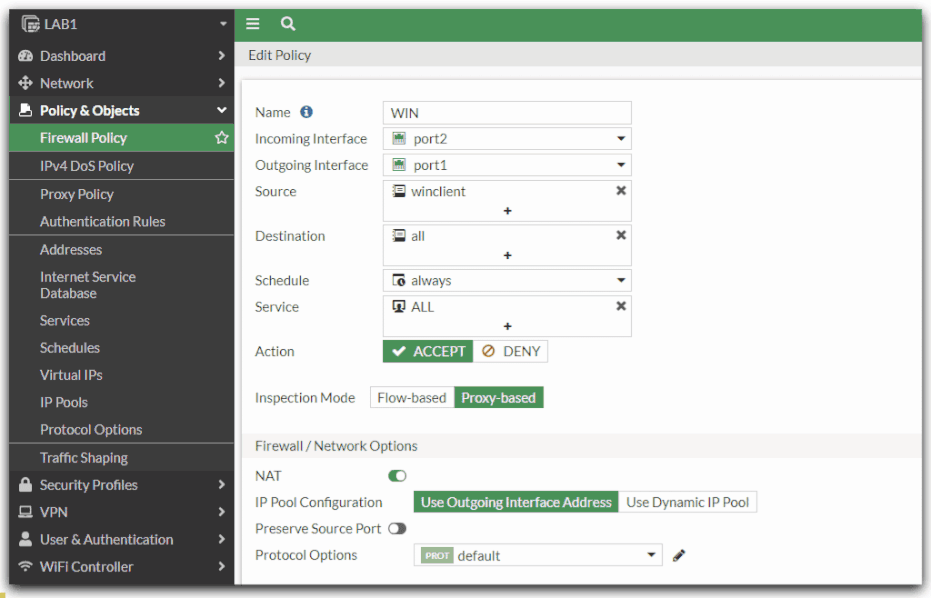Set the policy action to DENY

(511, 351)
